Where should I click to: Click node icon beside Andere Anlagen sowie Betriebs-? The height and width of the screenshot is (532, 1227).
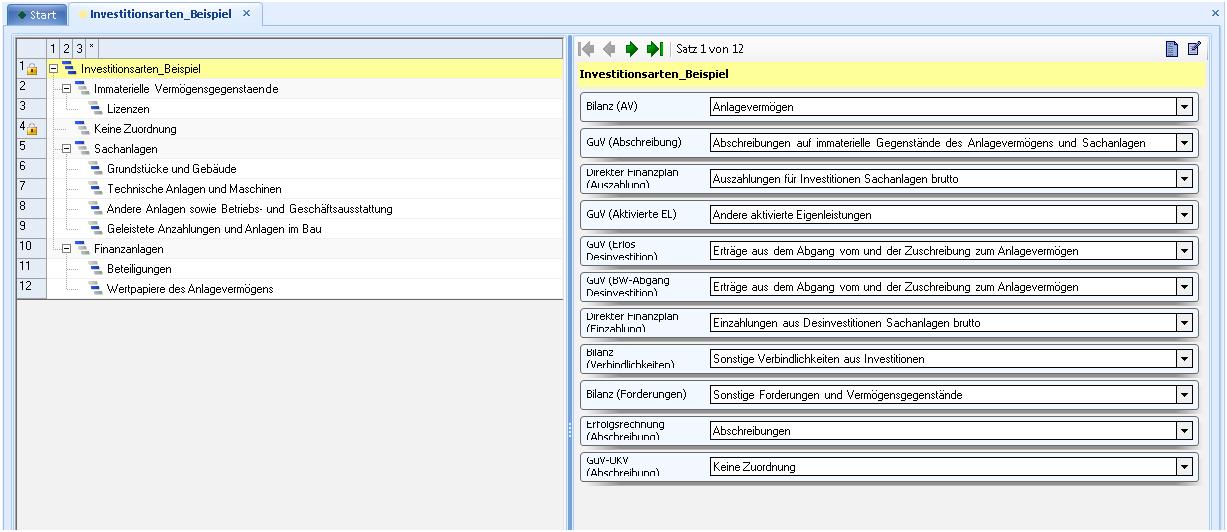click(95, 209)
